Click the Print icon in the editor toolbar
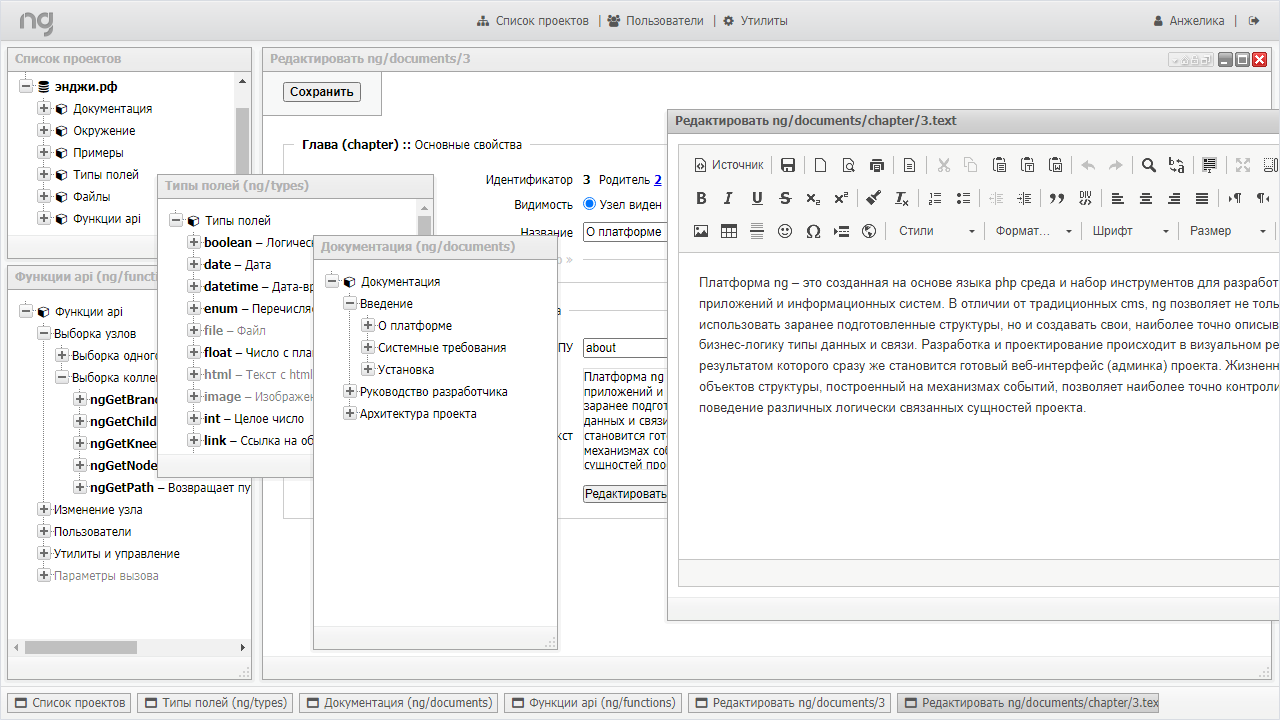The height and width of the screenshot is (720, 1280). click(x=877, y=165)
